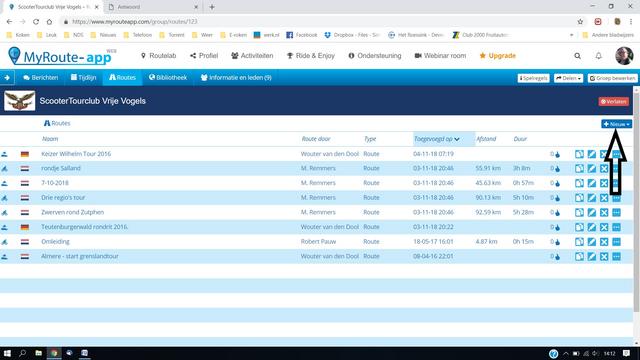The height and width of the screenshot is (360, 640).
Task: Expand the Nieuw dropdown button
Action: coord(616,124)
